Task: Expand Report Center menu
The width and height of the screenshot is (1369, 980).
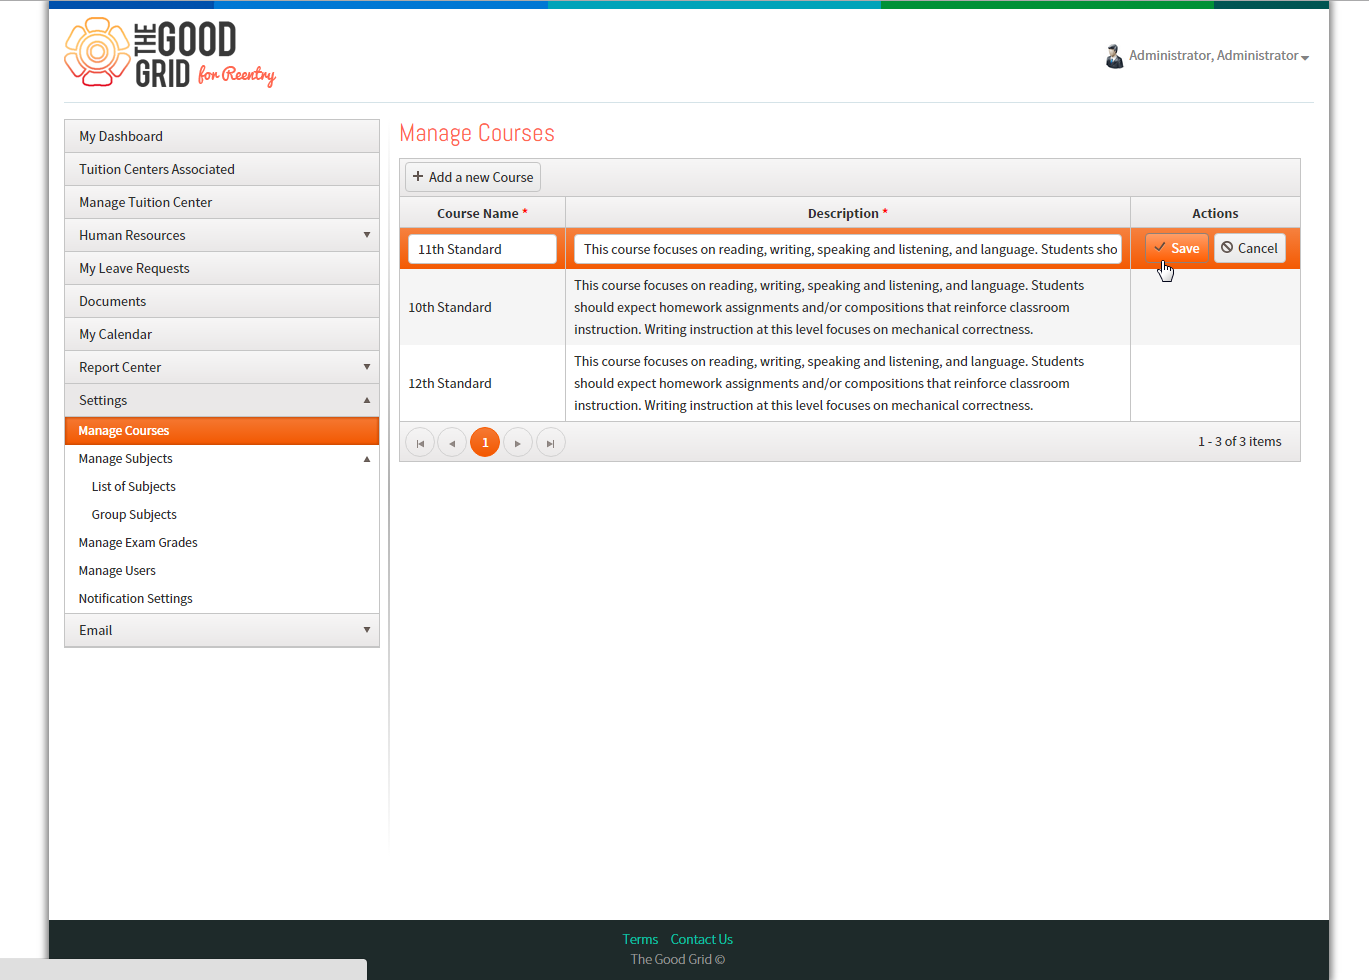Action: coord(222,367)
